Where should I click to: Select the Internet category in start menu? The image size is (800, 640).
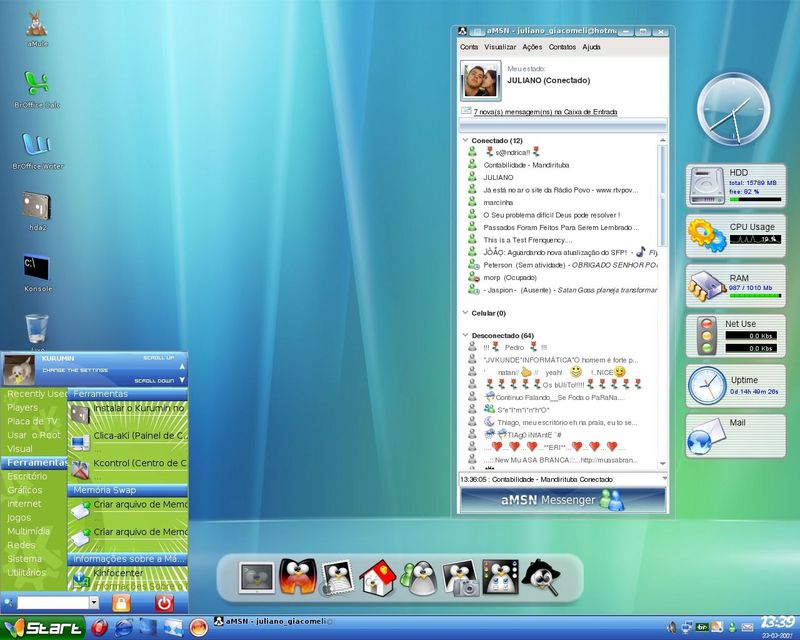24,504
